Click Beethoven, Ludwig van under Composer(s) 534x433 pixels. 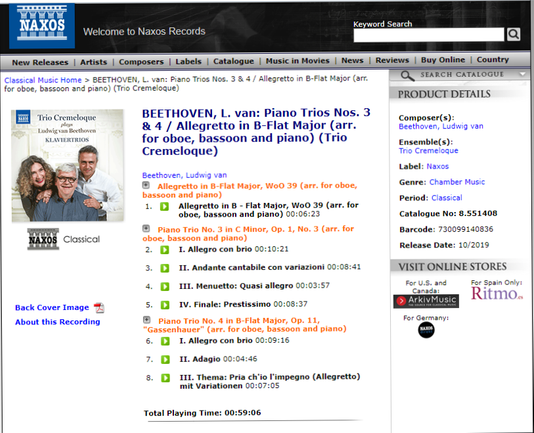coord(441,126)
